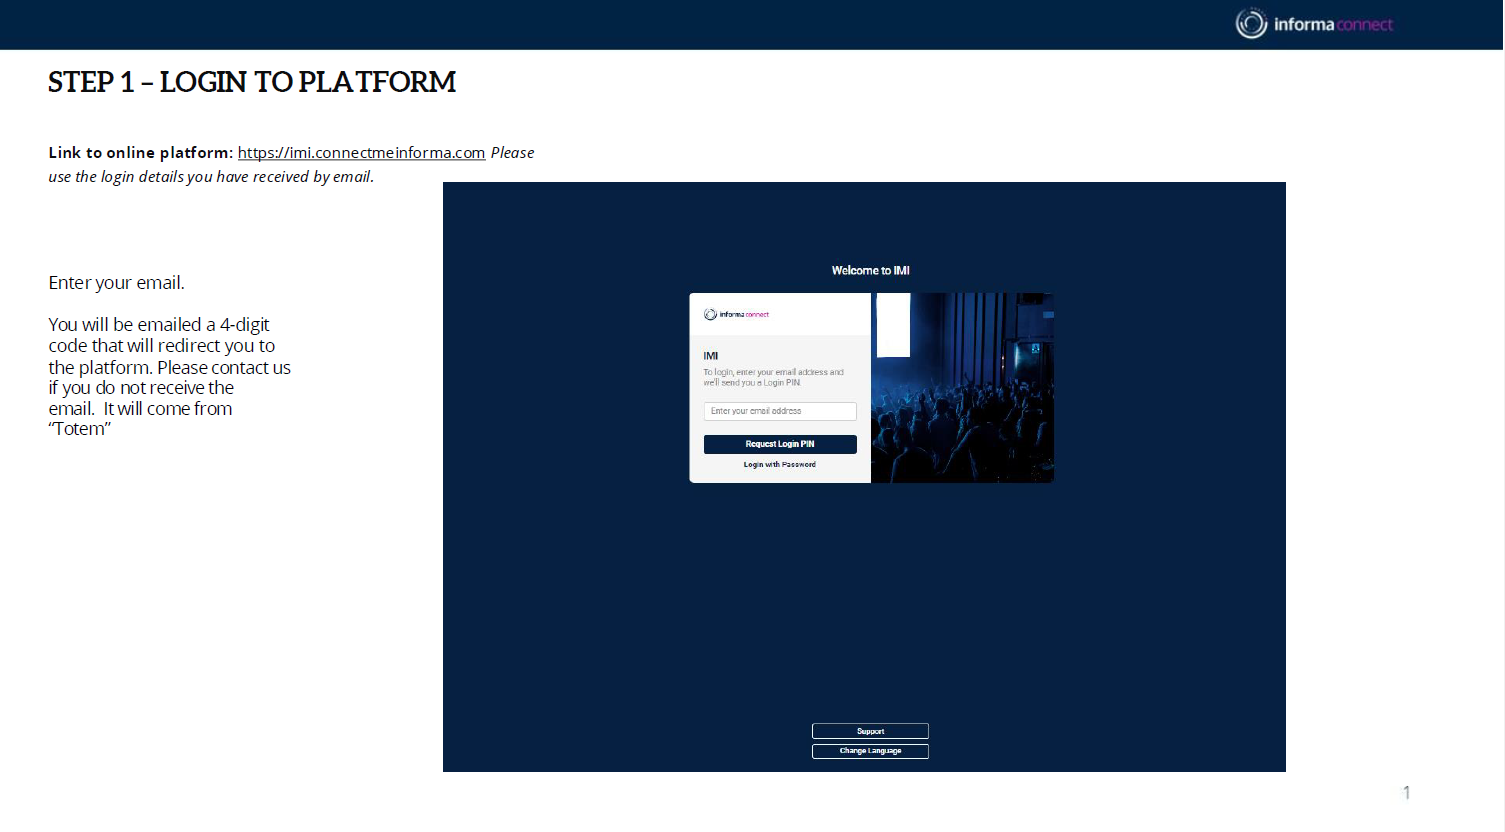This screenshot has height=832, width=1505.
Task: Click the Informa Connect logo on the login card
Action: click(736, 314)
